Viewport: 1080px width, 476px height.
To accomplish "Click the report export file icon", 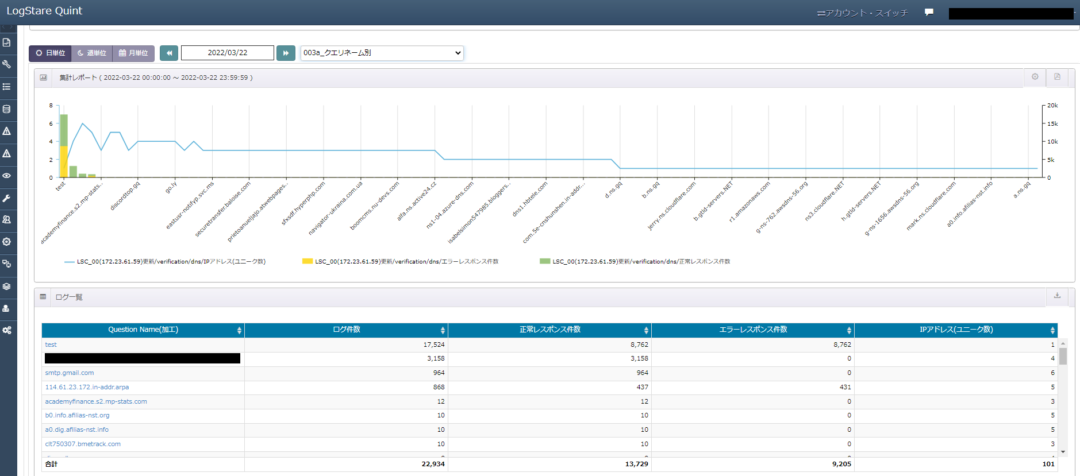I will point(1057,77).
